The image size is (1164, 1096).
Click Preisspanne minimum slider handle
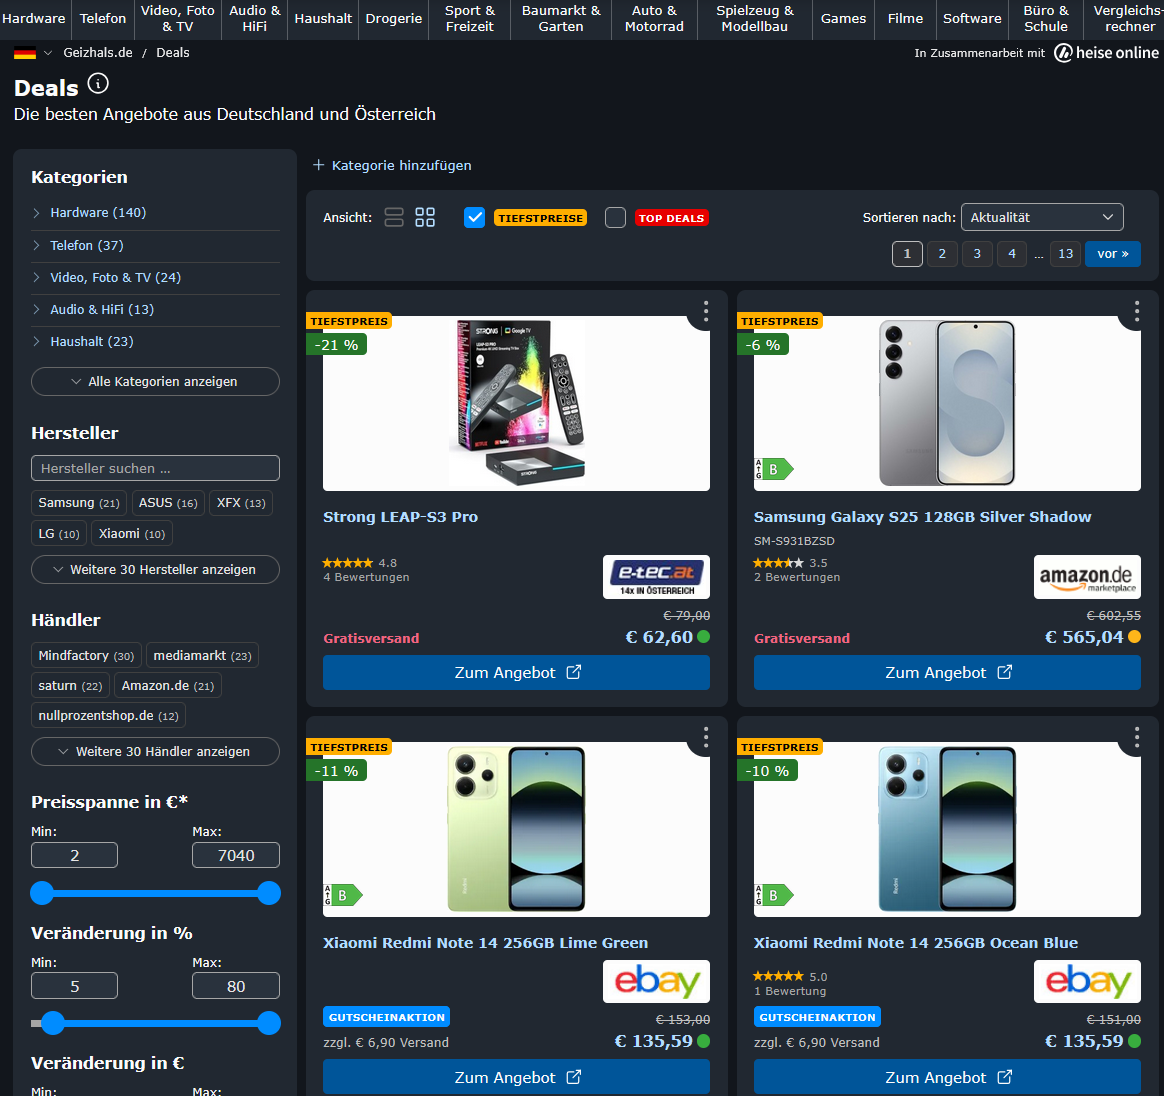[42, 893]
